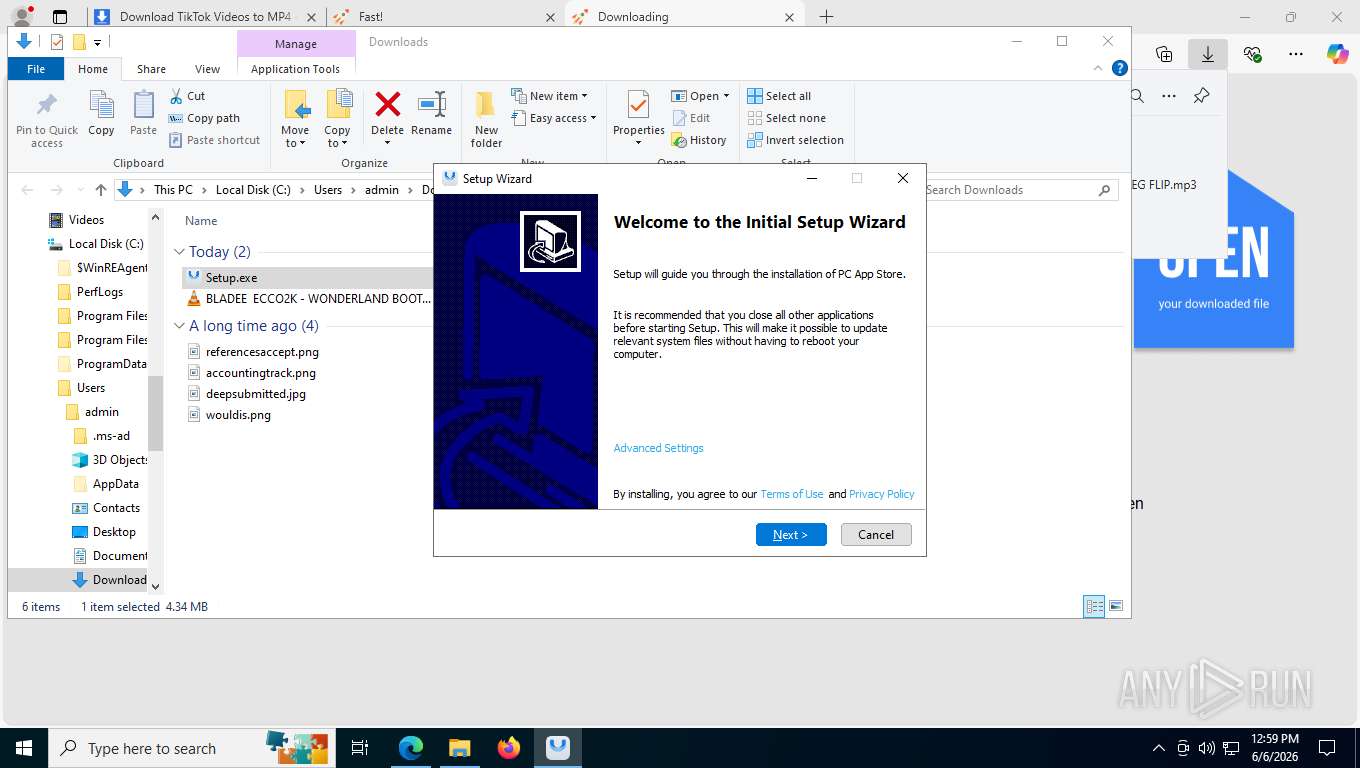
Task: Click Users in the address bar
Action: coord(328,190)
